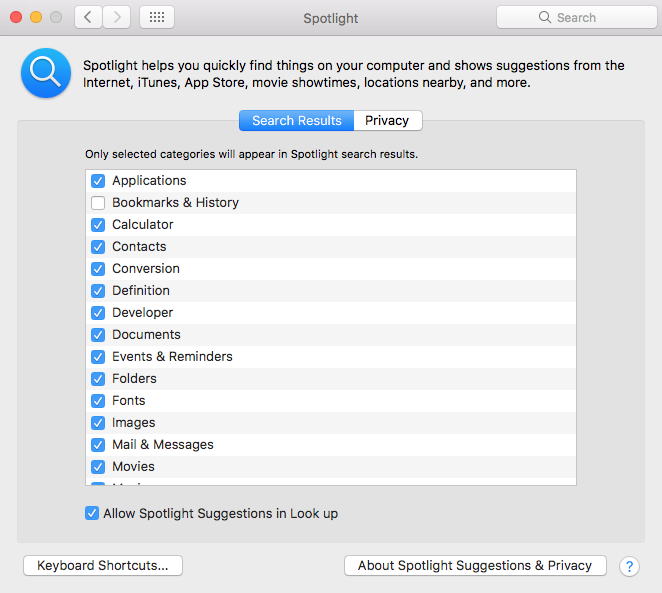Viewport: 662px width, 593px height.
Task: Select the "Images" row label
Action: tap(133, 423)
